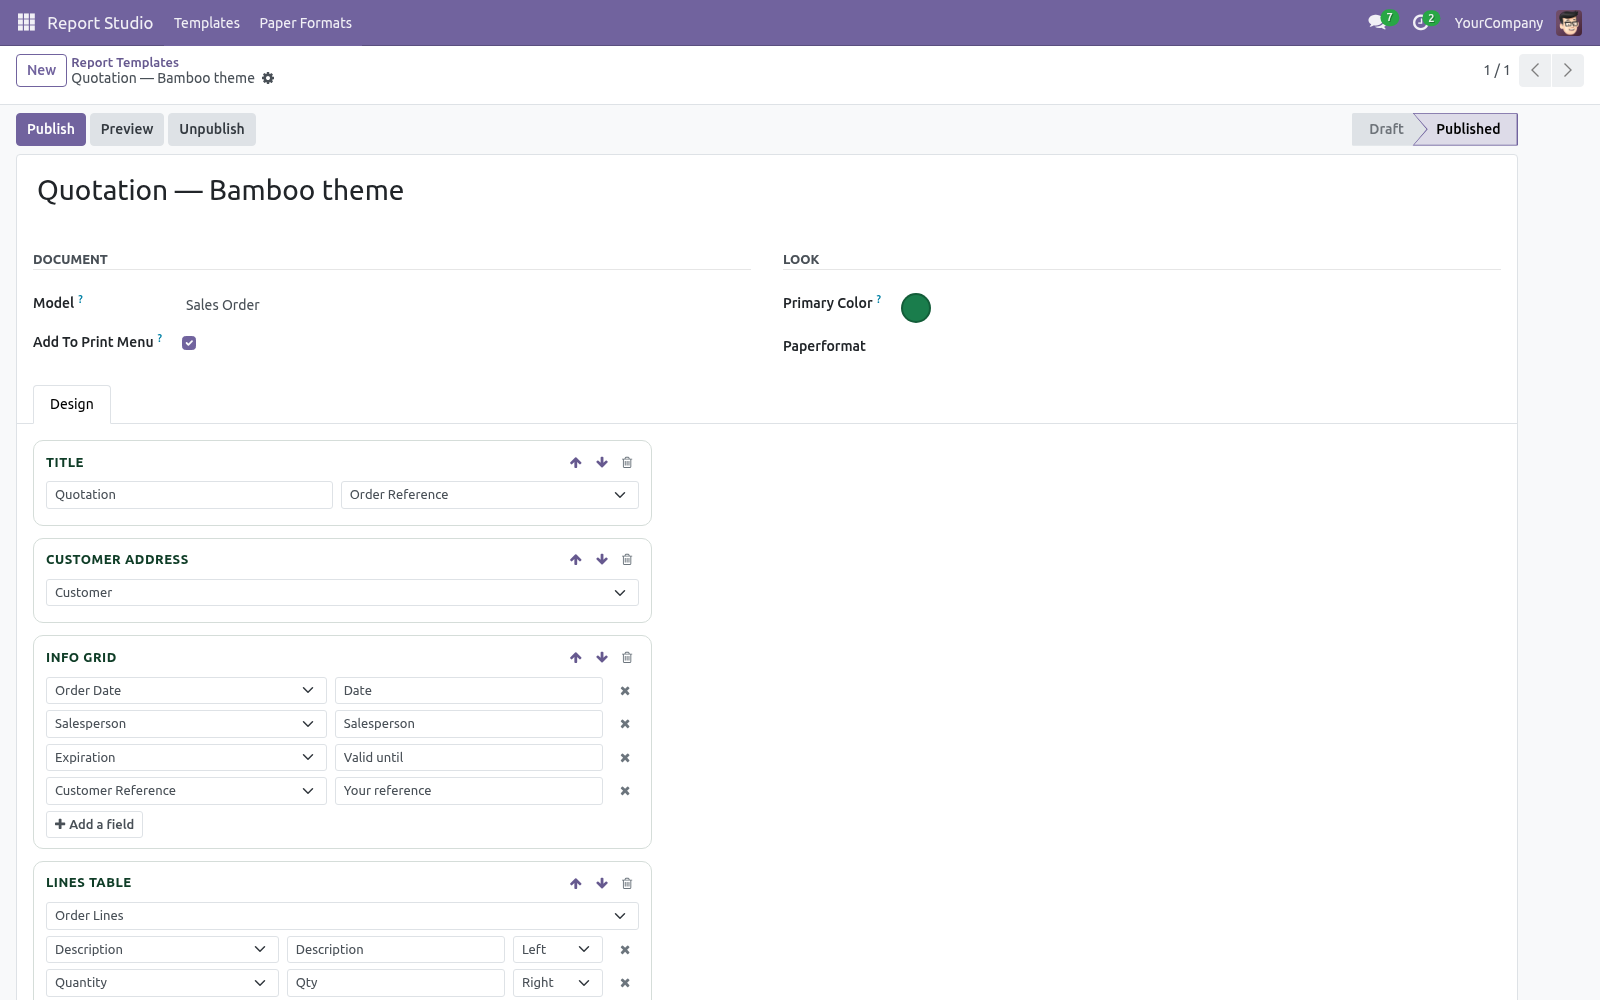Move Info Grid block down

(x=602, y=657)
